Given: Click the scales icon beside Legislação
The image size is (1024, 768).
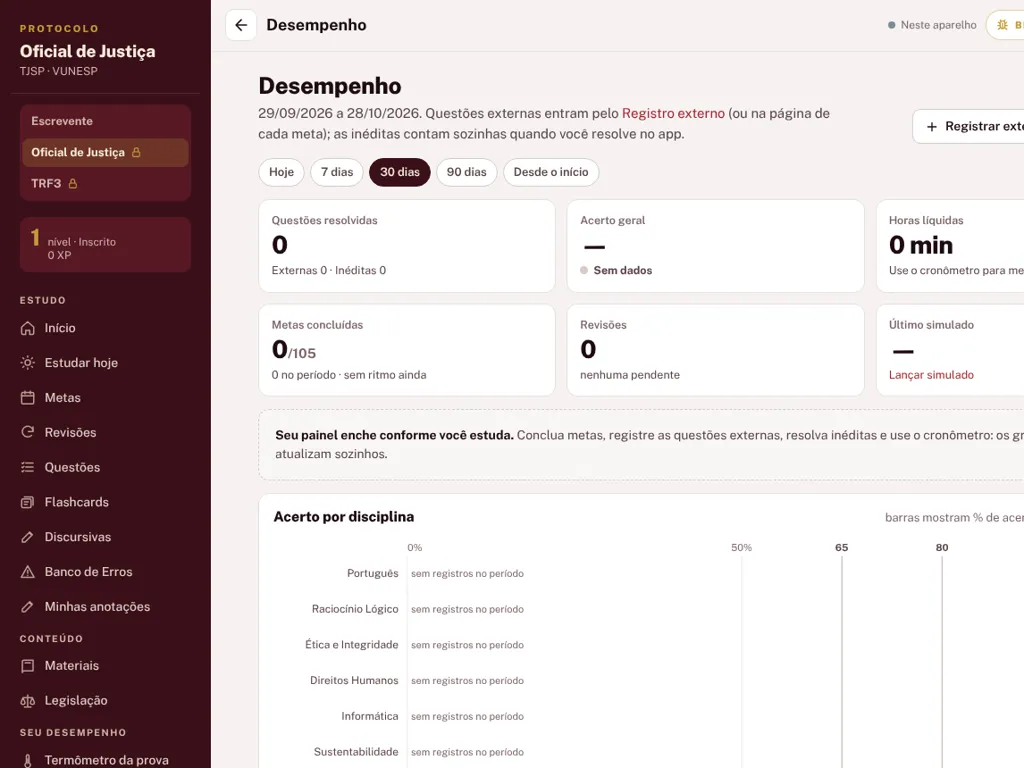Looking at the screenshot, I should (27, 701).
